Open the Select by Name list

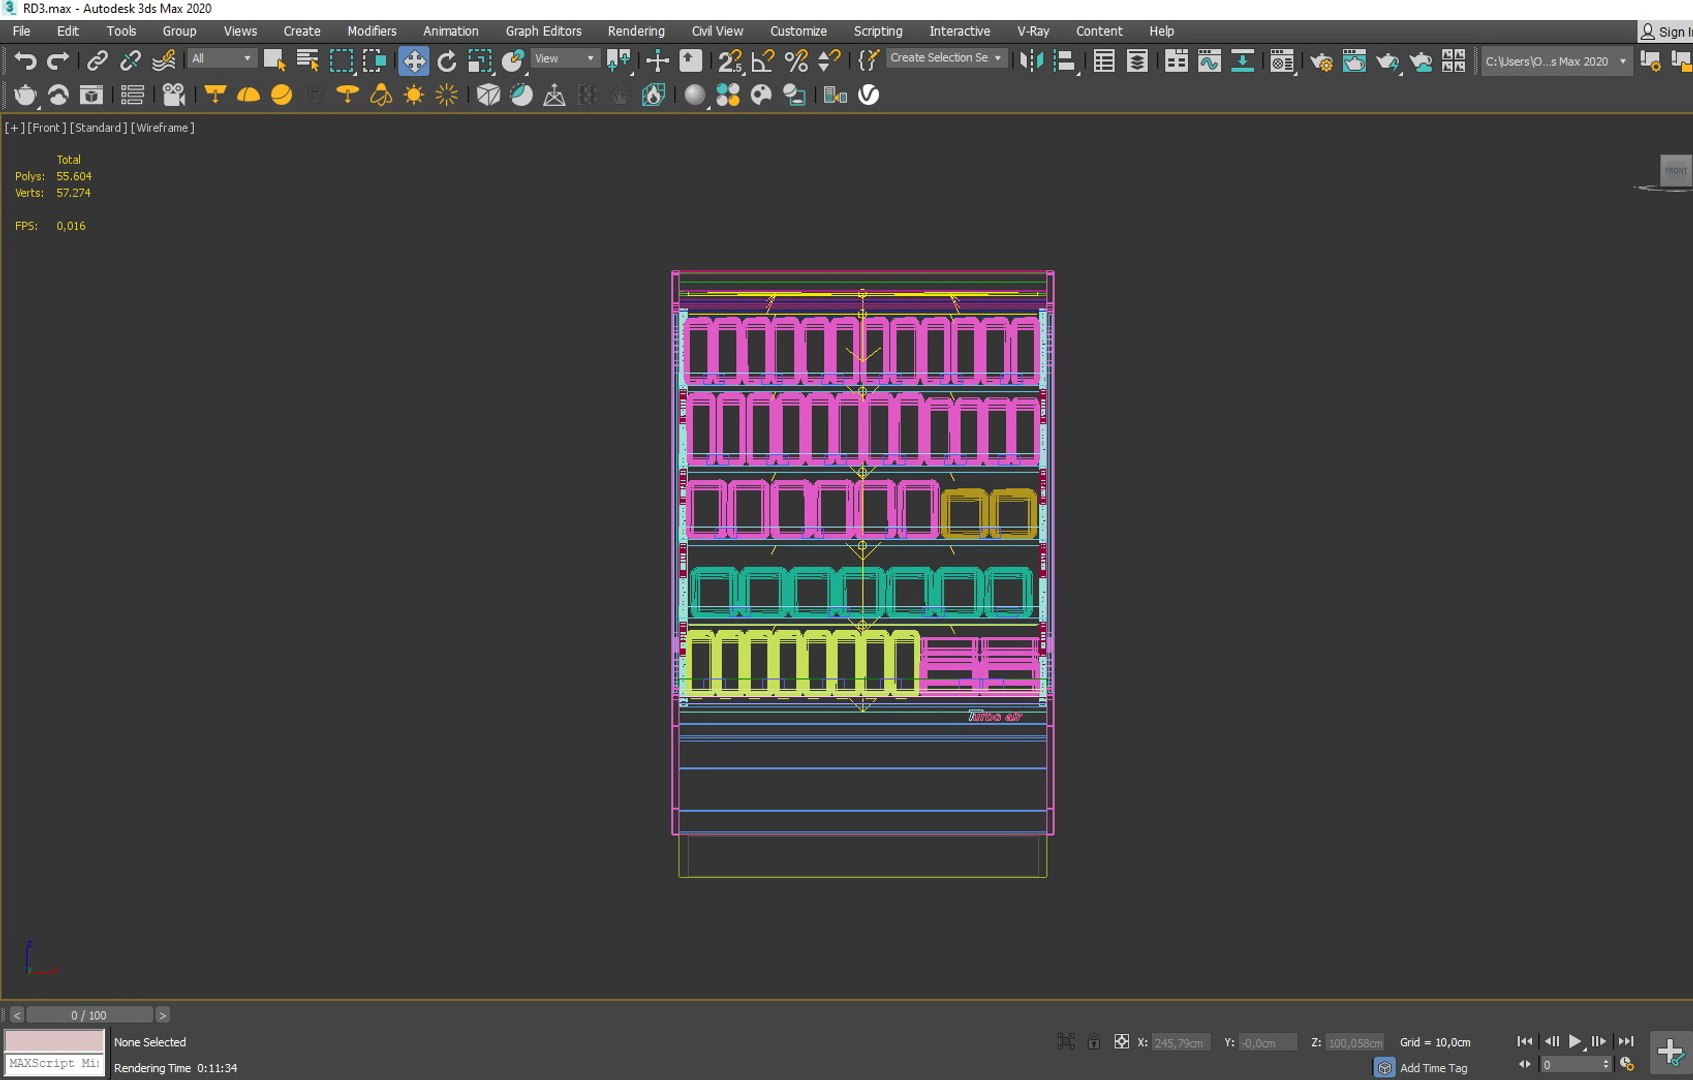click(x=307, y=61)
